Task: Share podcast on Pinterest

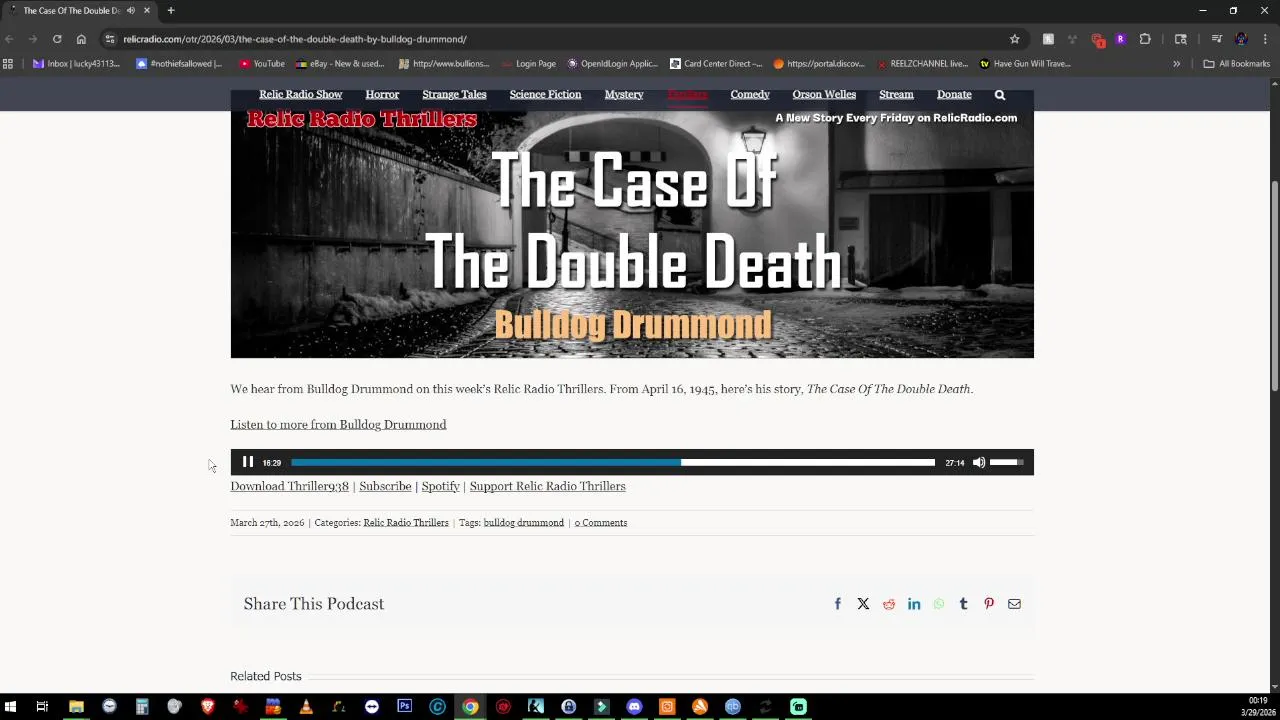Action: (989, 604)
